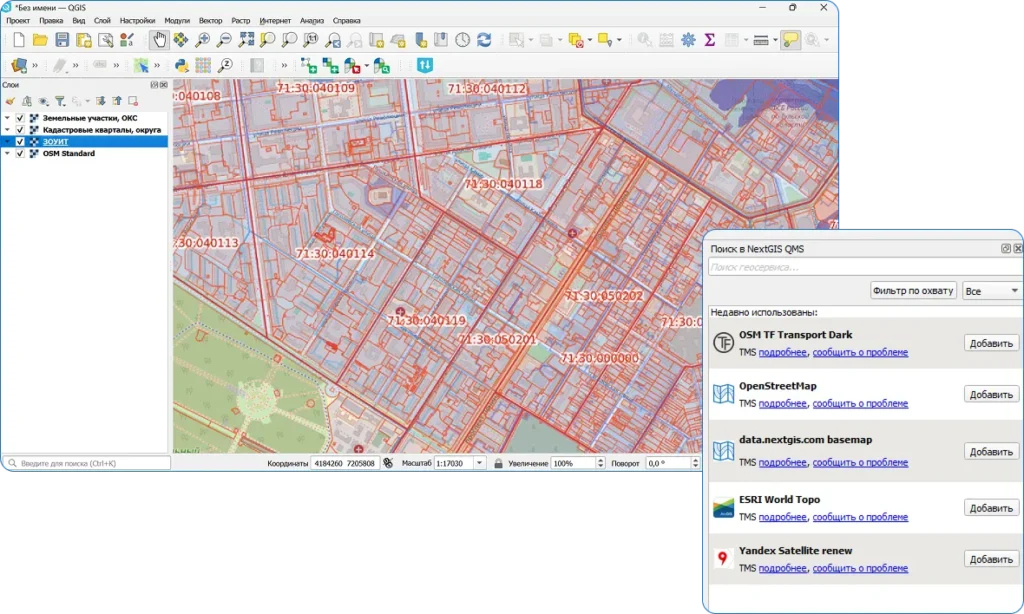Toggle visibility of Кадастровые кварталы, округа layer
This screenshot has height=614, width=1024.
(20, 129)
